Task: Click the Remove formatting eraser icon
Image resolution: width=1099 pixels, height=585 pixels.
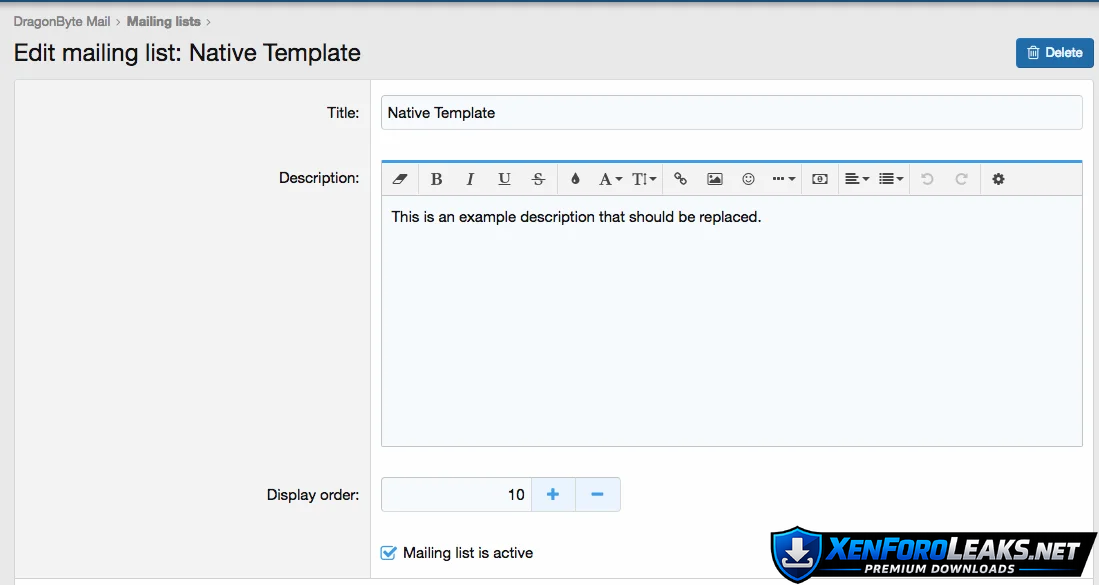Action: pyautogui.click(x=400, y=179)
